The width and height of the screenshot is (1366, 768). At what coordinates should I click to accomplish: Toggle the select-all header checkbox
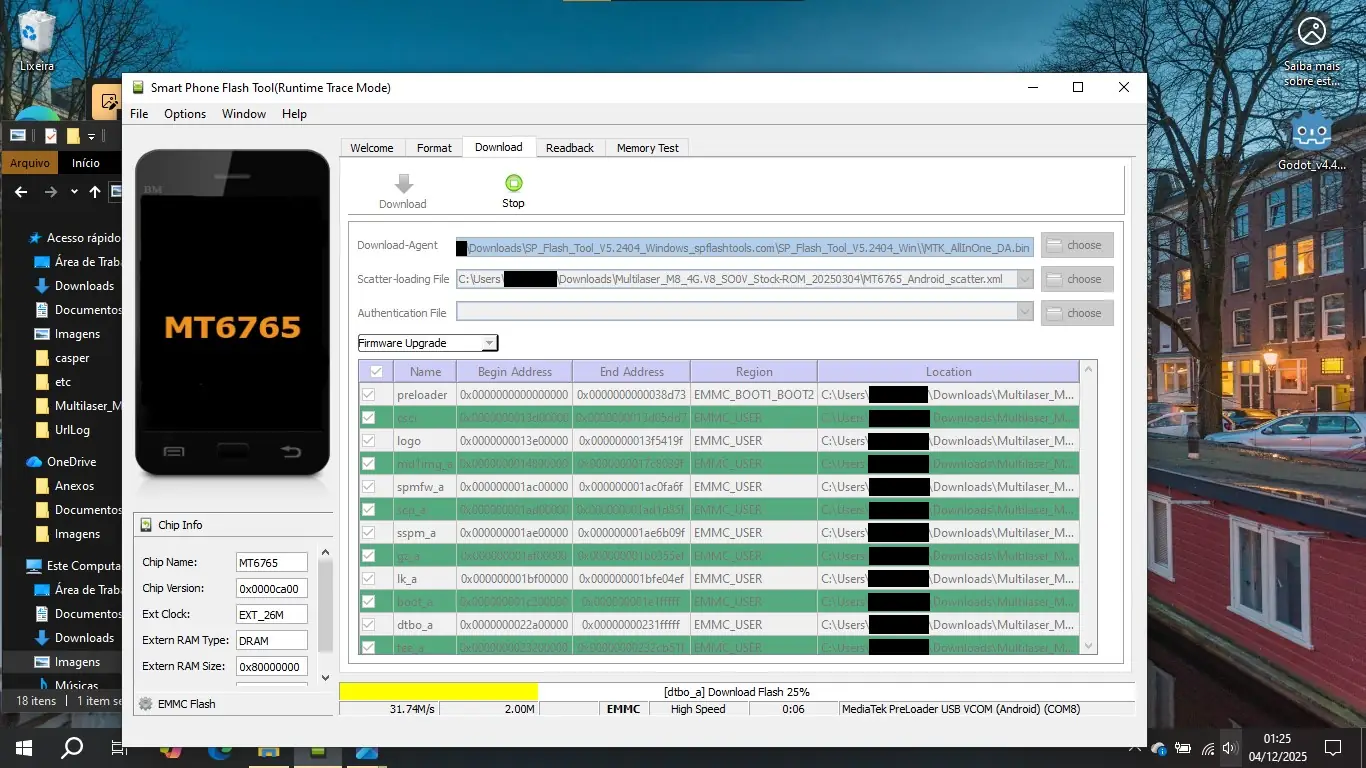pos(376,372)
